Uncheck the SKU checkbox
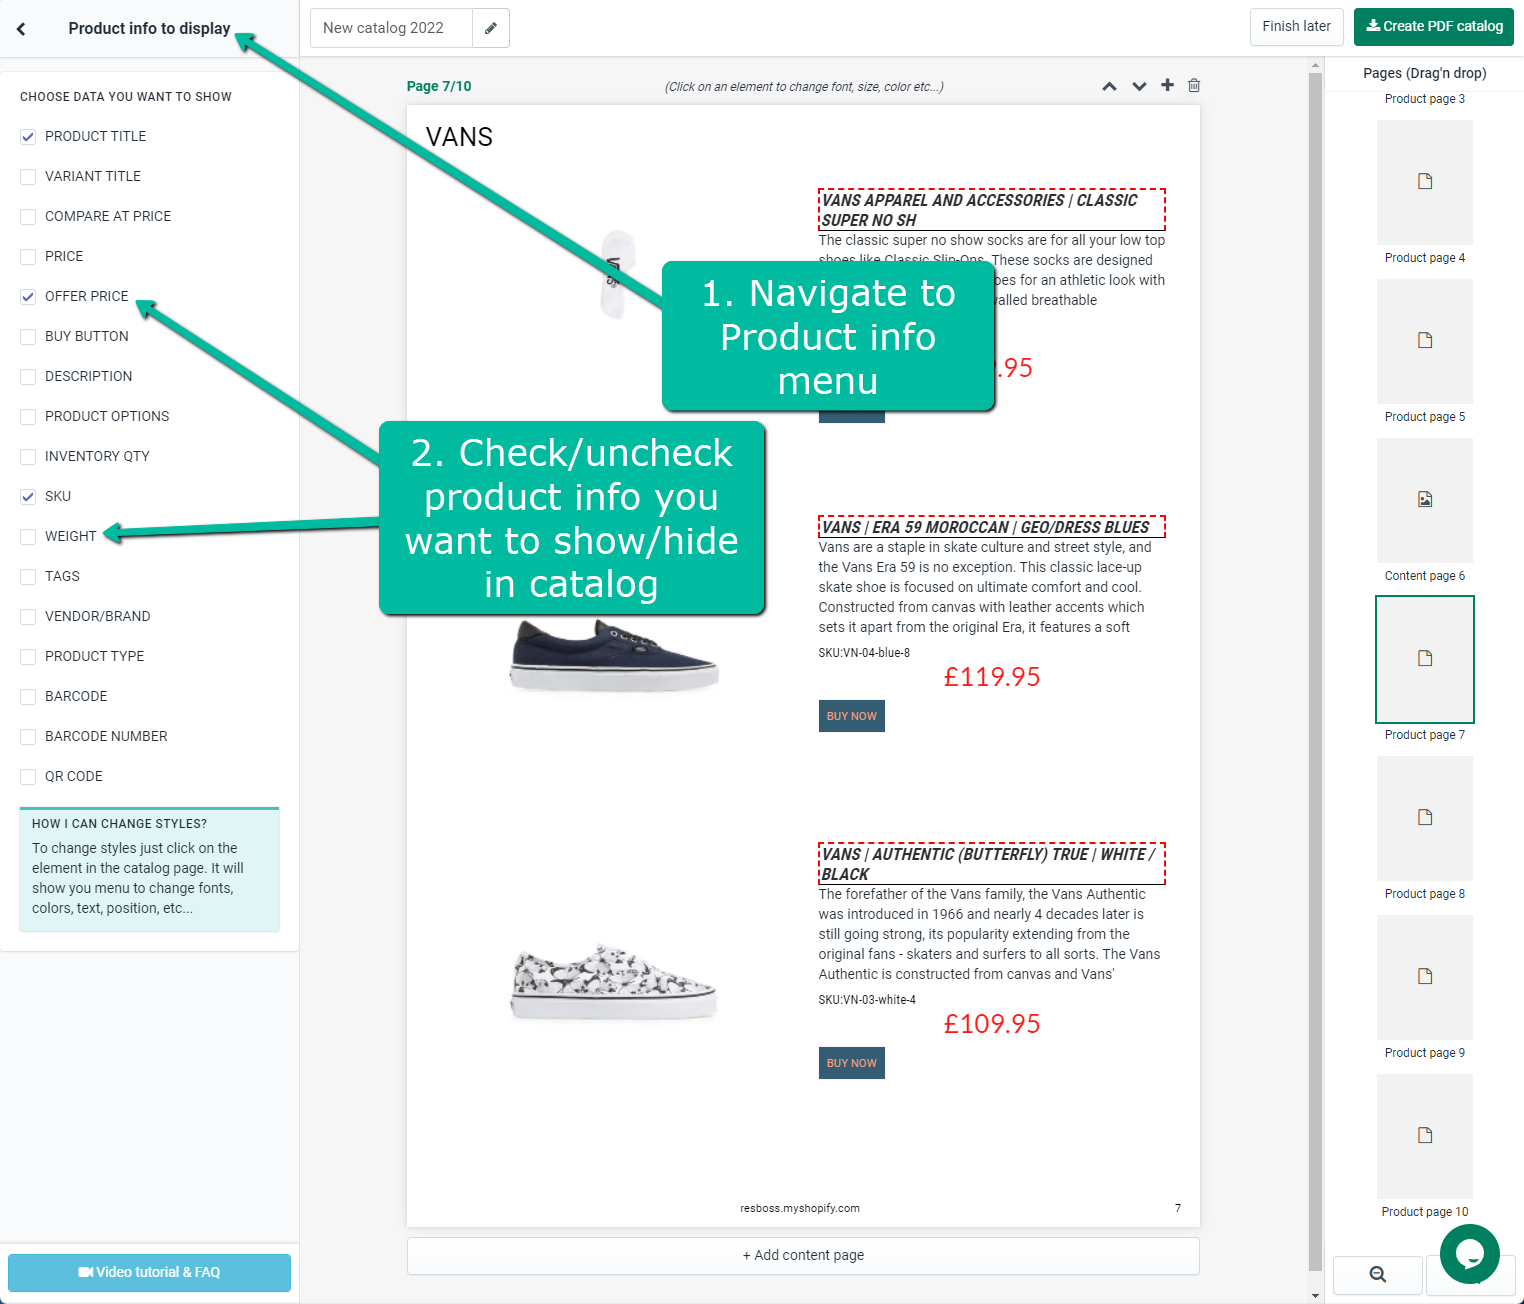The height and width of the screenshot is (1304, 1524). pyautogui.click(x=28, y=497)
